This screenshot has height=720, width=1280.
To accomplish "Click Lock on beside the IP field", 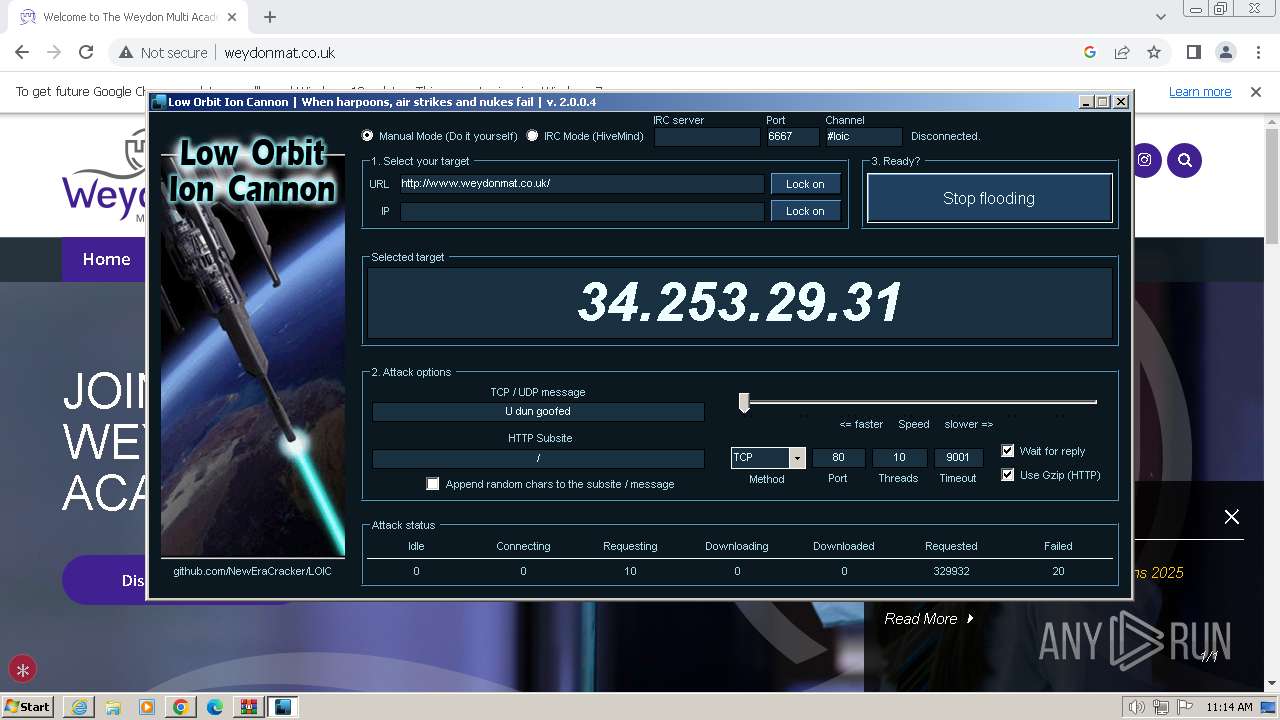I will point(805,211).
